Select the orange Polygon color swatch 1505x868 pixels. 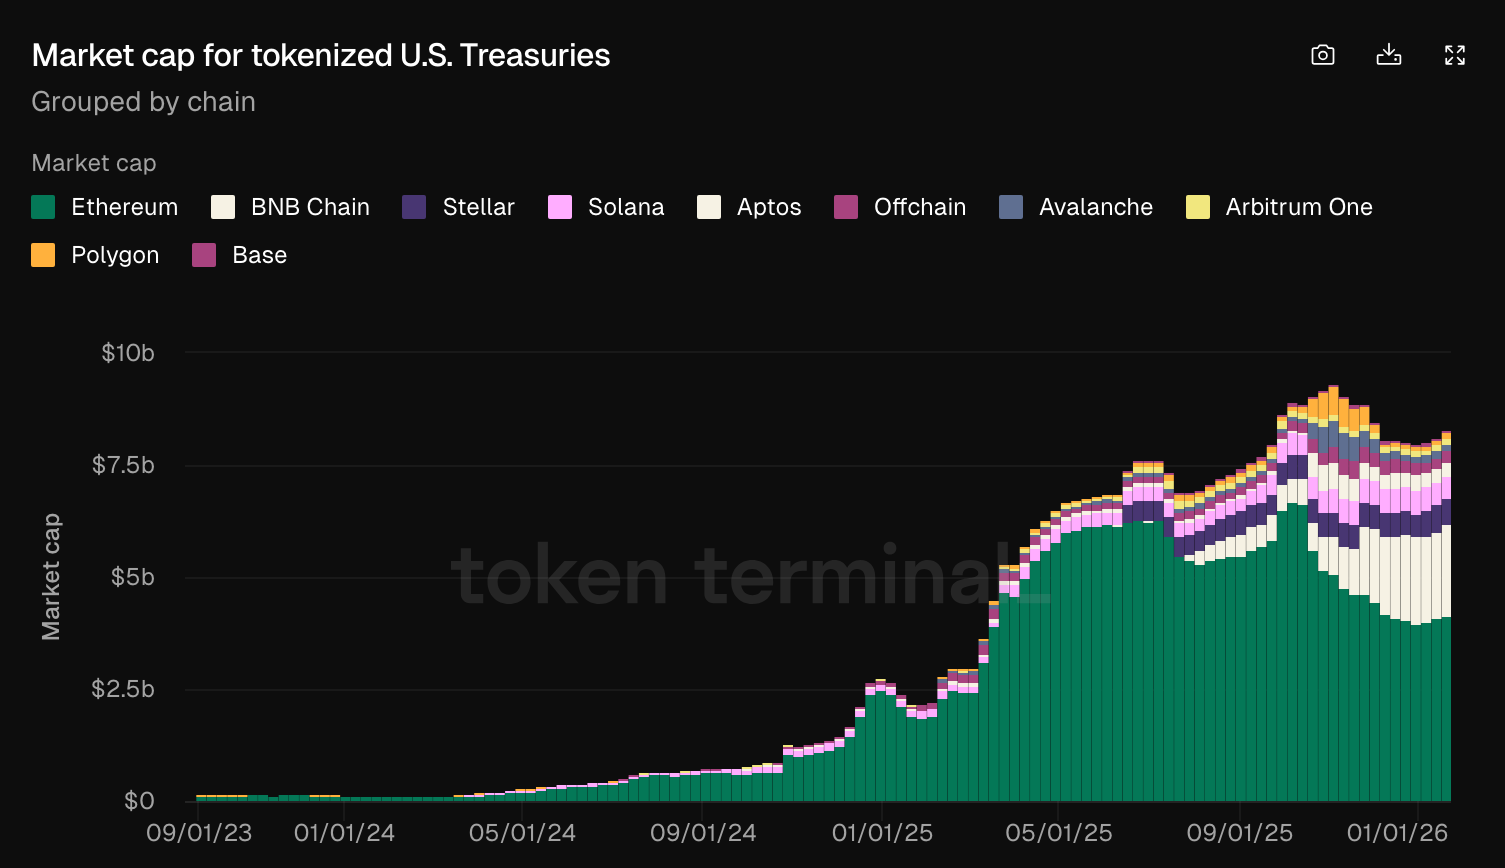(43, 255)
